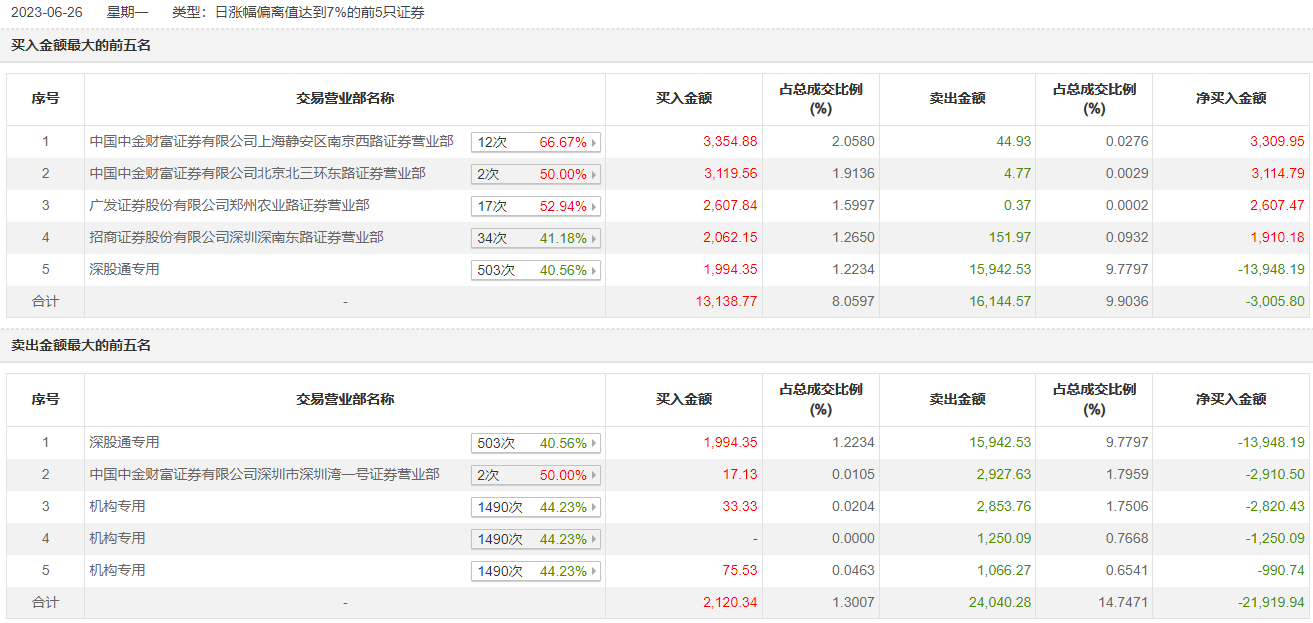Open 中国中金财富证券 上海静安区南京西路 branch link

pos(271,142)
